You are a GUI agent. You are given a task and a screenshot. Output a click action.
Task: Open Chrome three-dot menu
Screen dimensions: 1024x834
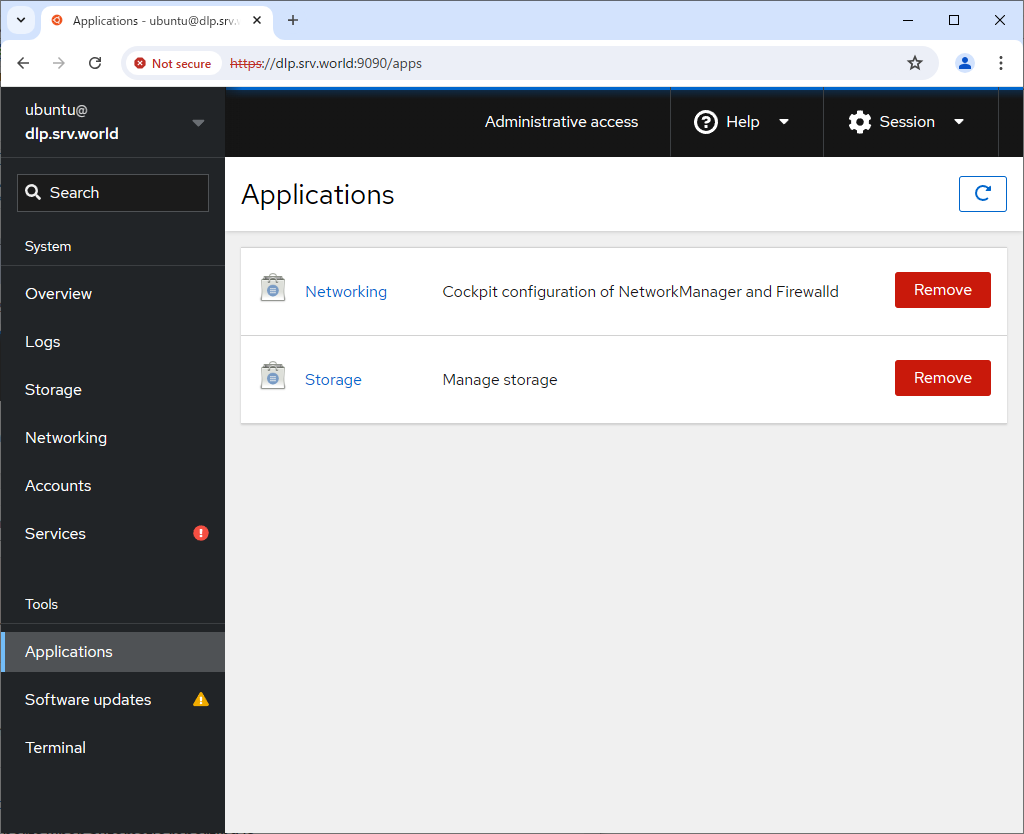(1000, 63)
